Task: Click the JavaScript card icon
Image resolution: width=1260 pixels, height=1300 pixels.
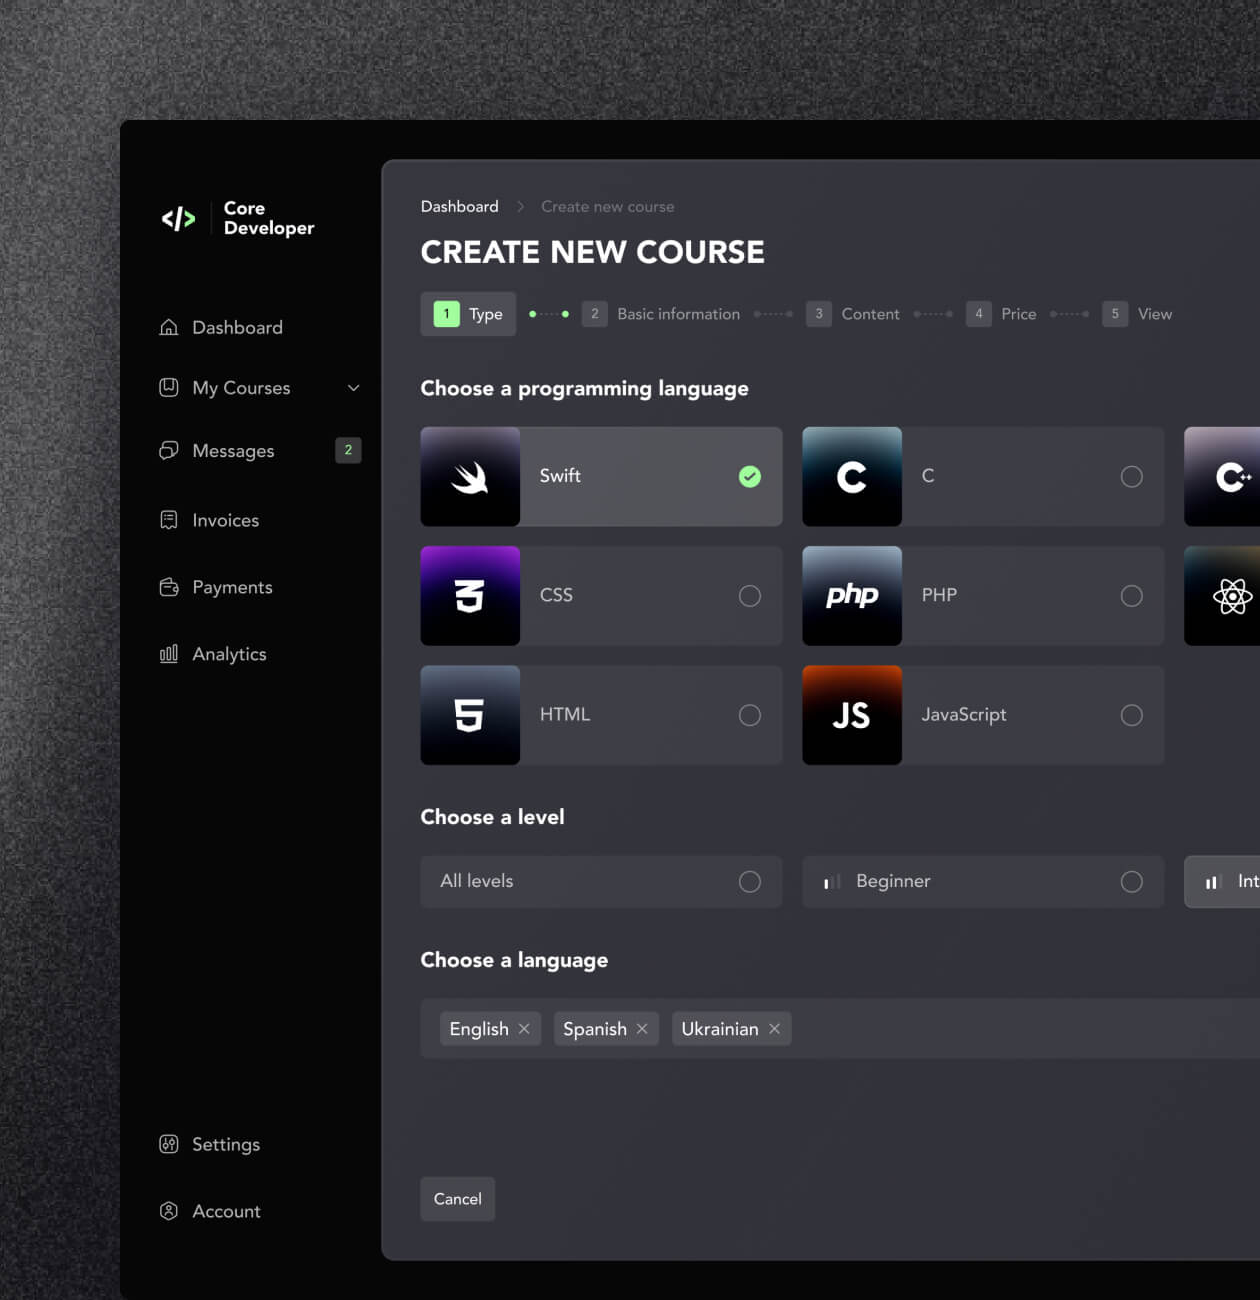Action: point(851,715)
